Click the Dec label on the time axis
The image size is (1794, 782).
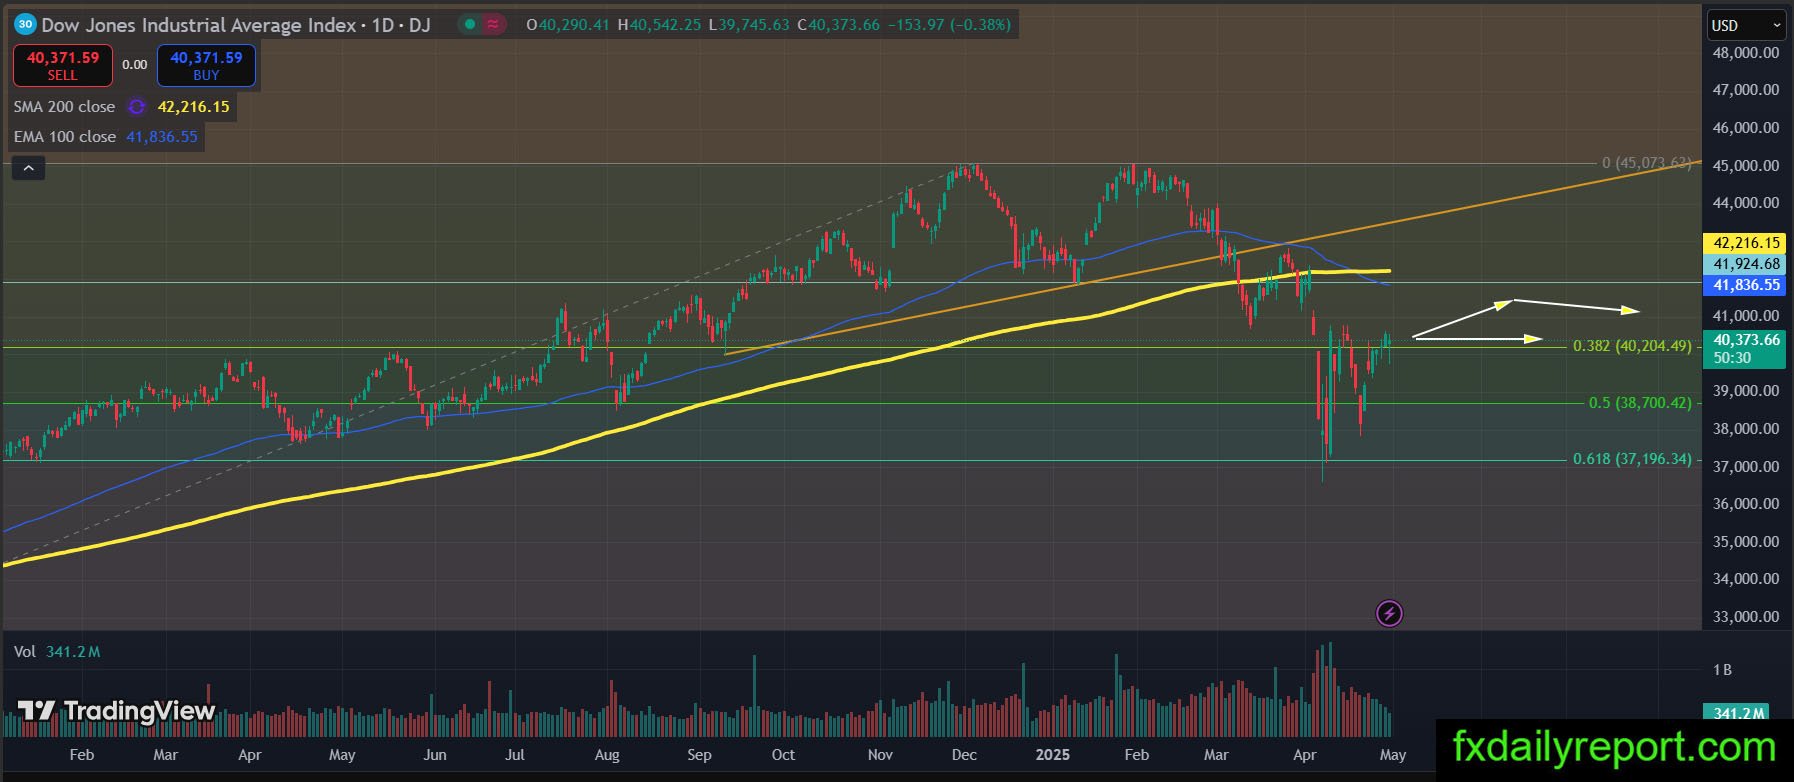point(964,755)
